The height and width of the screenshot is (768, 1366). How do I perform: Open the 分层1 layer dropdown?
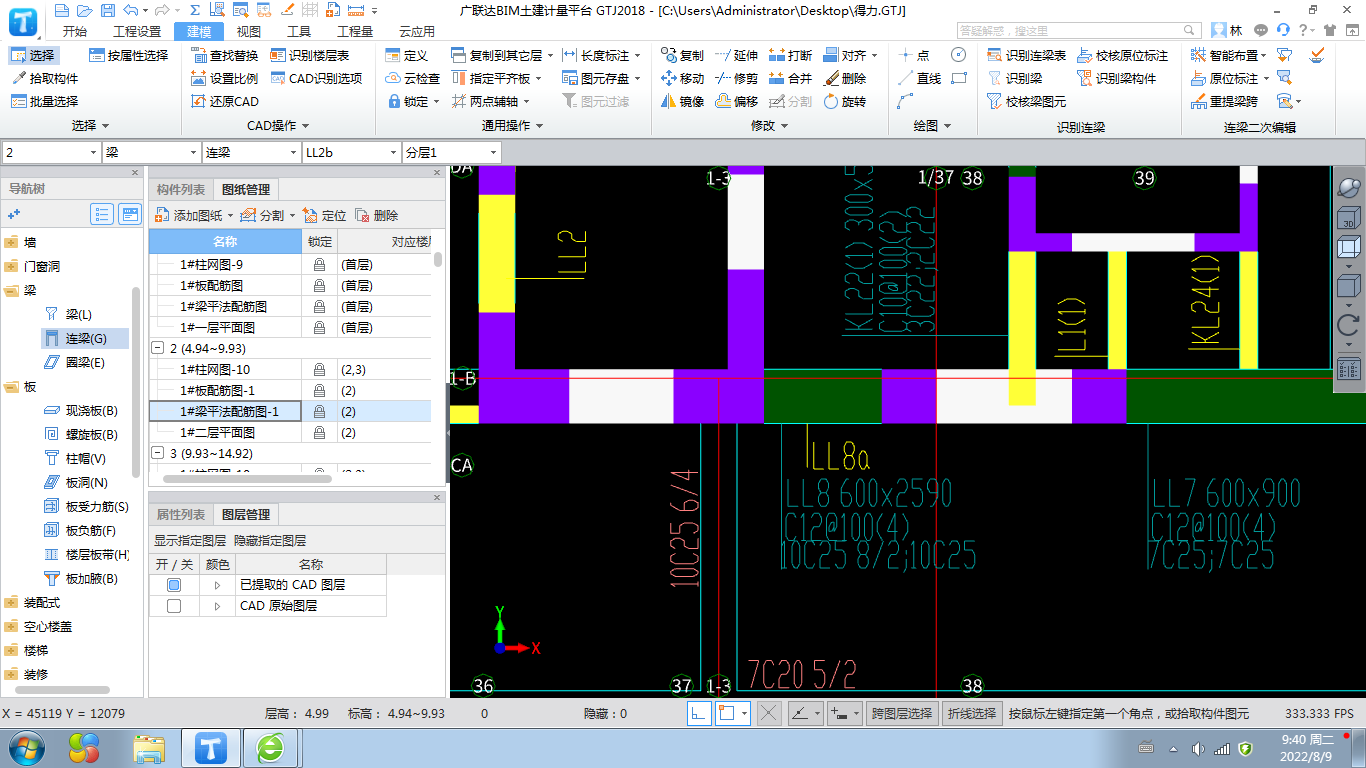tap(451, 152)
